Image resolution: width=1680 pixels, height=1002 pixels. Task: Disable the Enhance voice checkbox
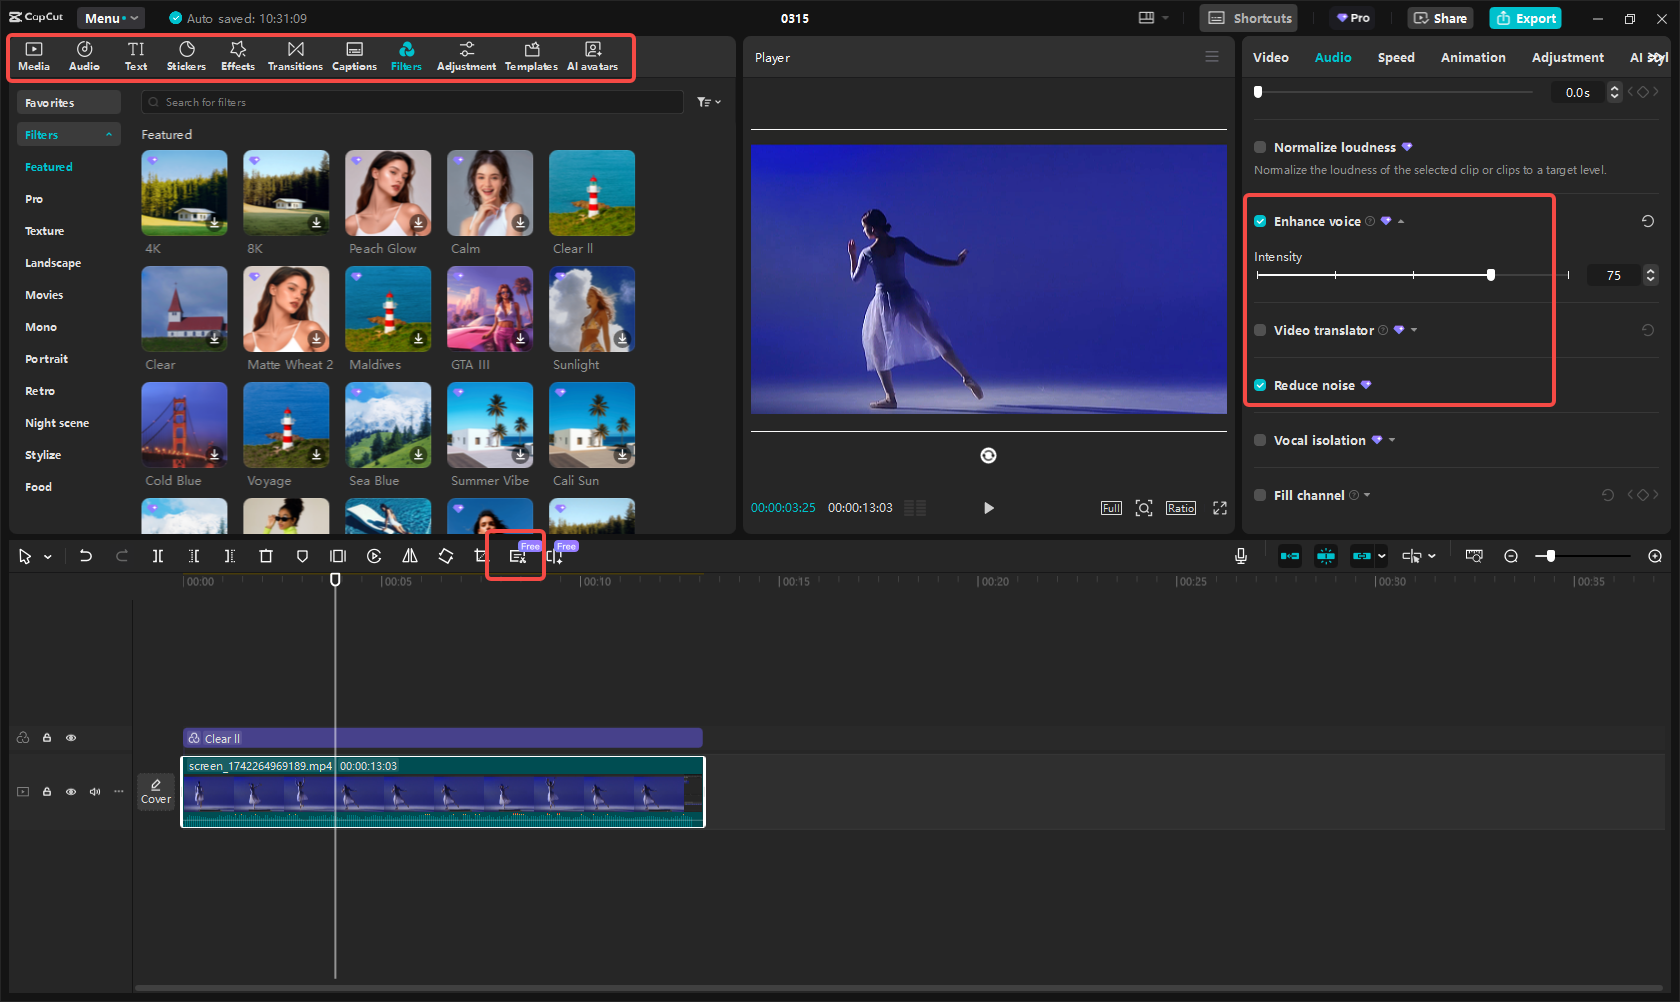(x=1261, y=221)
